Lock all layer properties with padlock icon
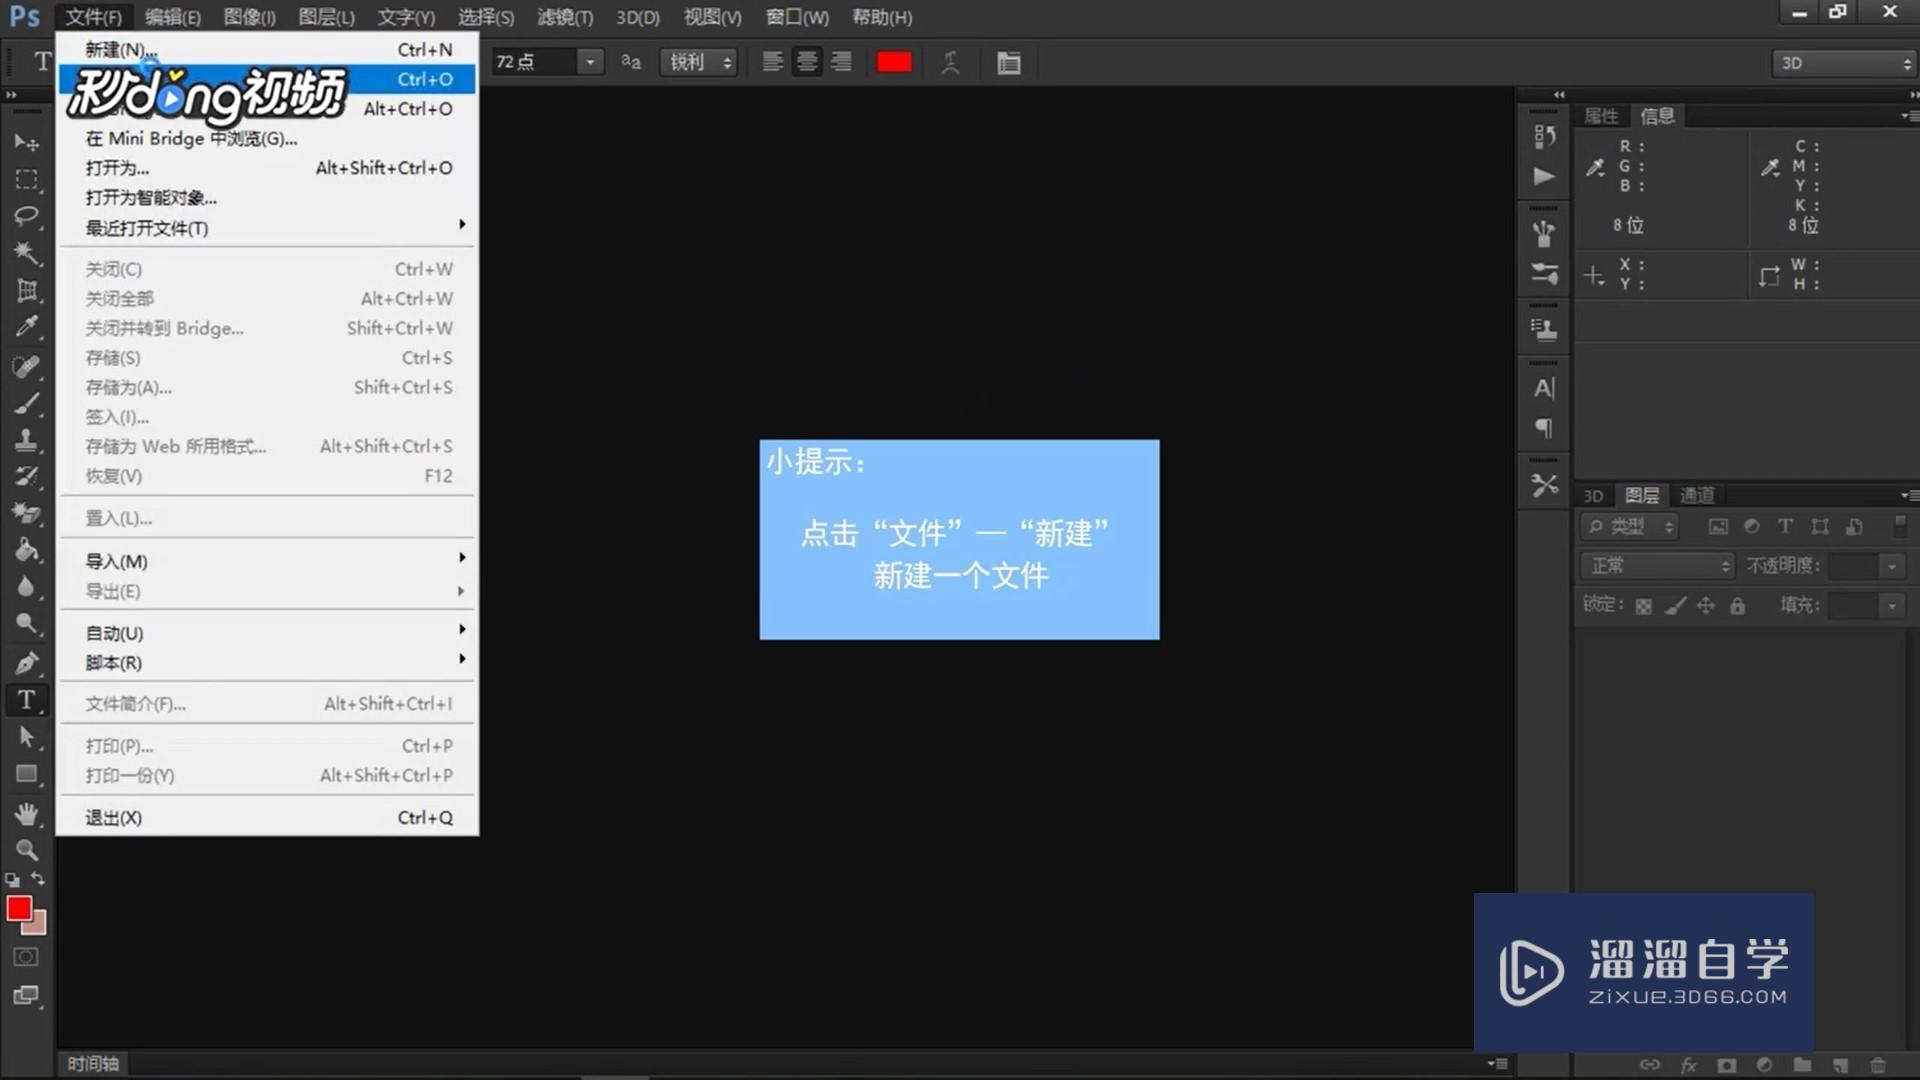The image size is (1920, 1080). (x=1738, y=606)
